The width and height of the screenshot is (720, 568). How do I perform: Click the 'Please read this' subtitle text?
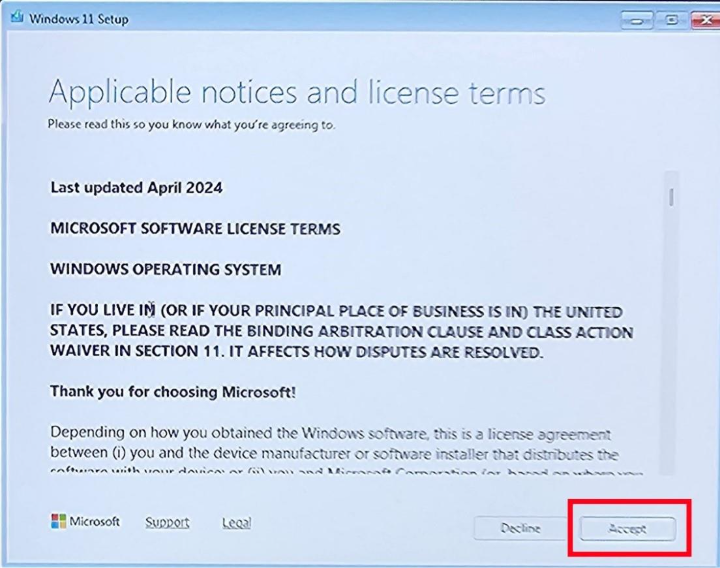tap(191, 125)
